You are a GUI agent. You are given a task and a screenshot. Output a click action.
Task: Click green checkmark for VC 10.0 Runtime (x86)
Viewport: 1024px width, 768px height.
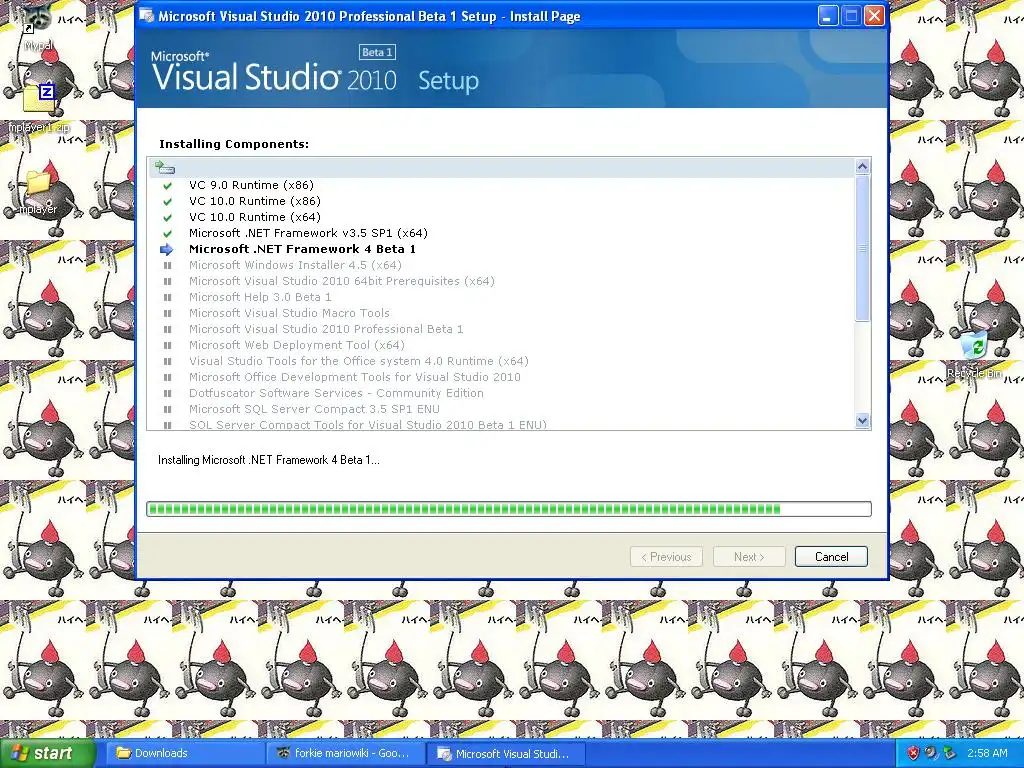point(167,201)
